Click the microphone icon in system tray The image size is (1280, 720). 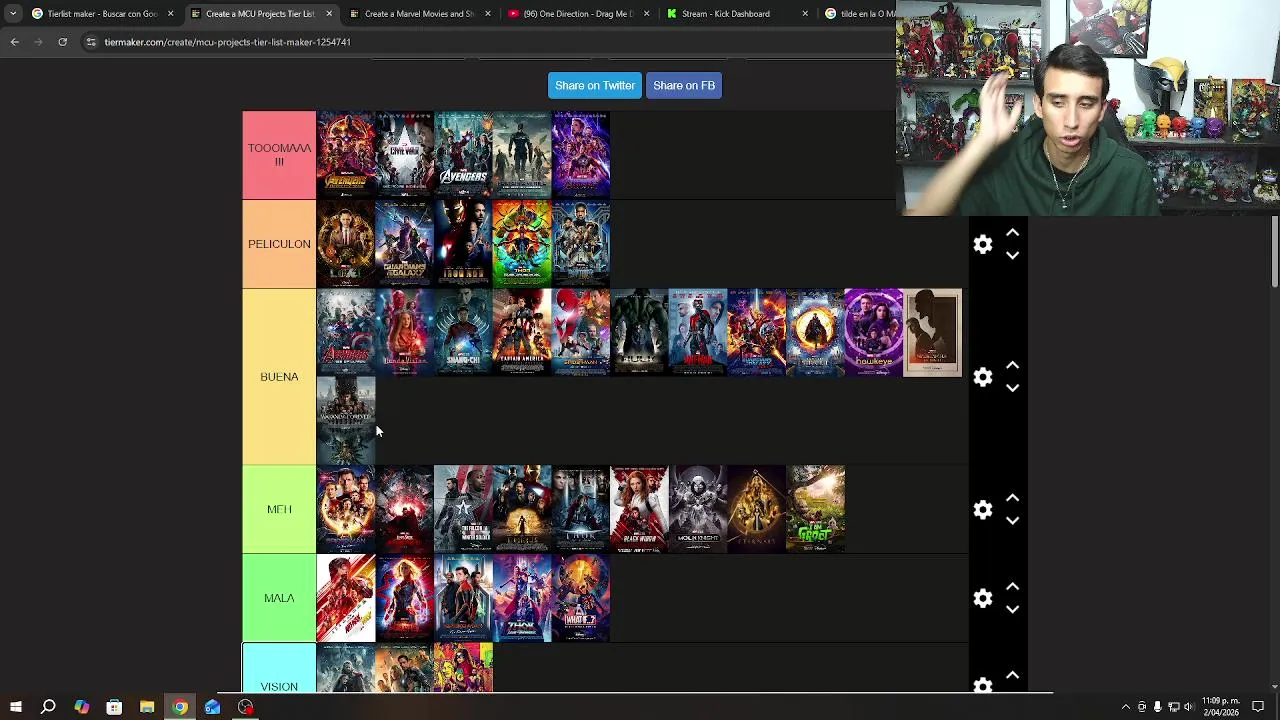point(1158,707)
